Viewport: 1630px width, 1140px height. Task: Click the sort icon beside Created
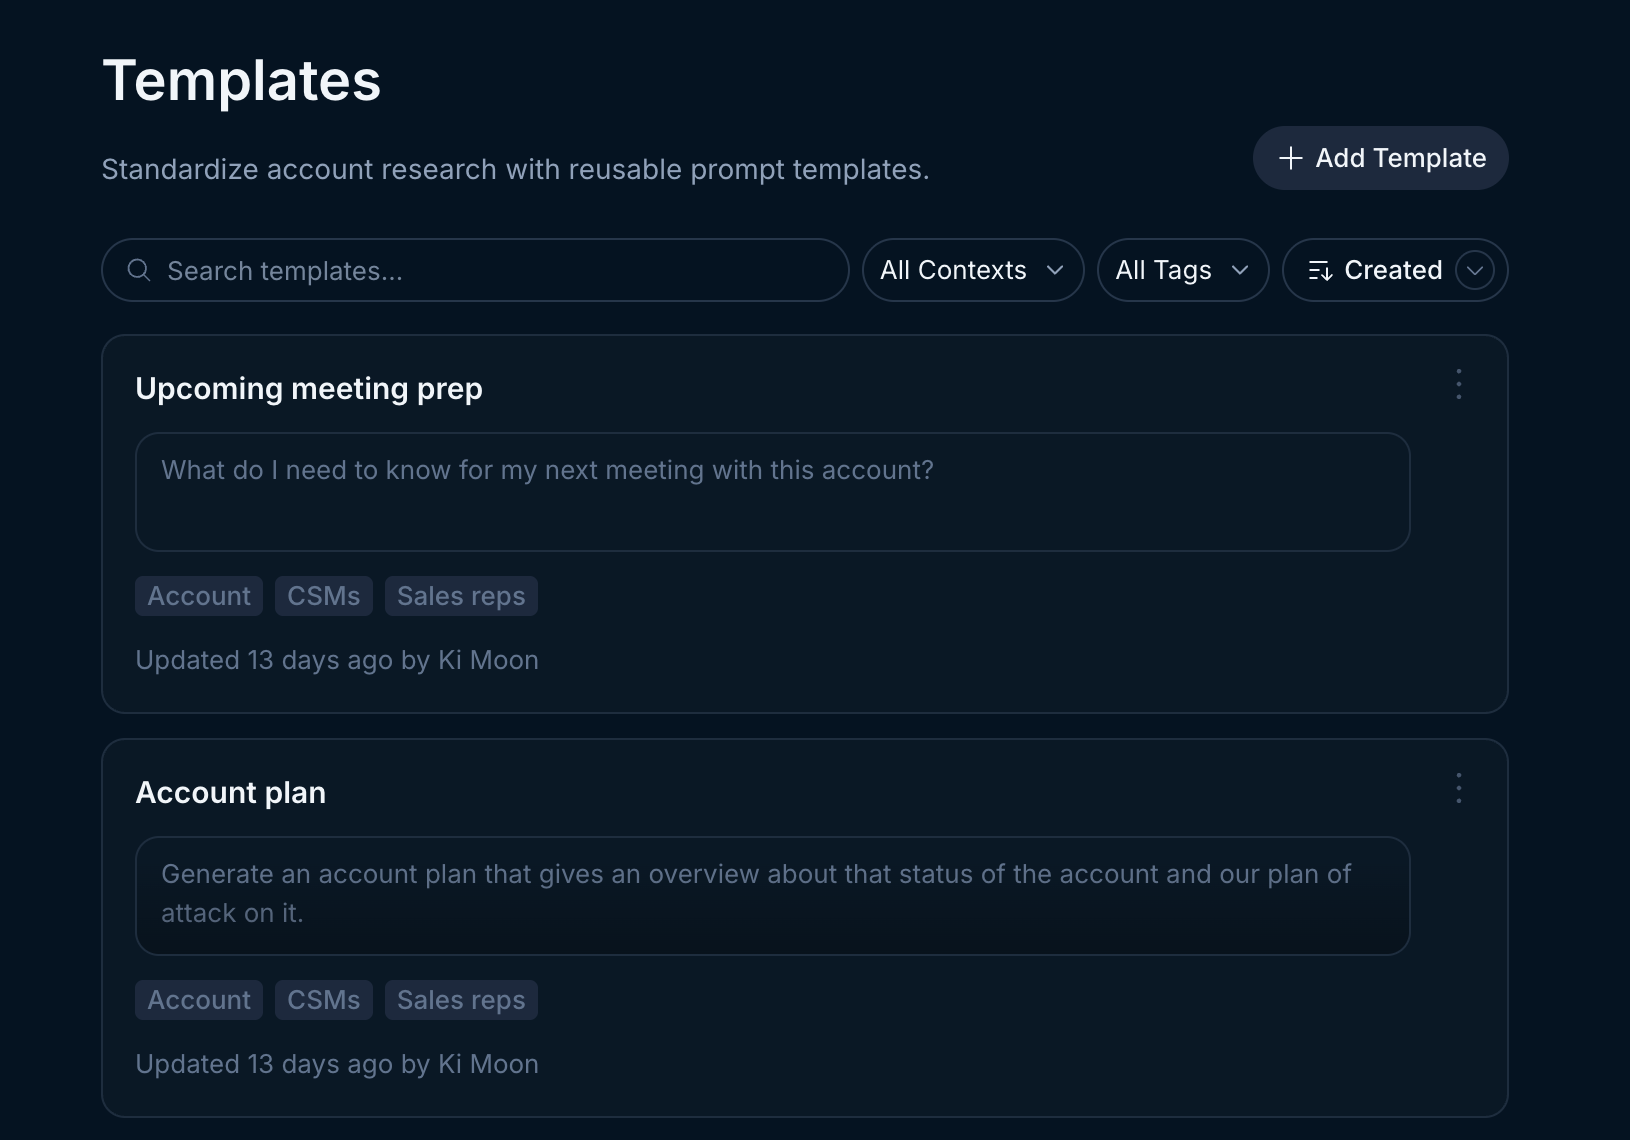[1320, 270]
